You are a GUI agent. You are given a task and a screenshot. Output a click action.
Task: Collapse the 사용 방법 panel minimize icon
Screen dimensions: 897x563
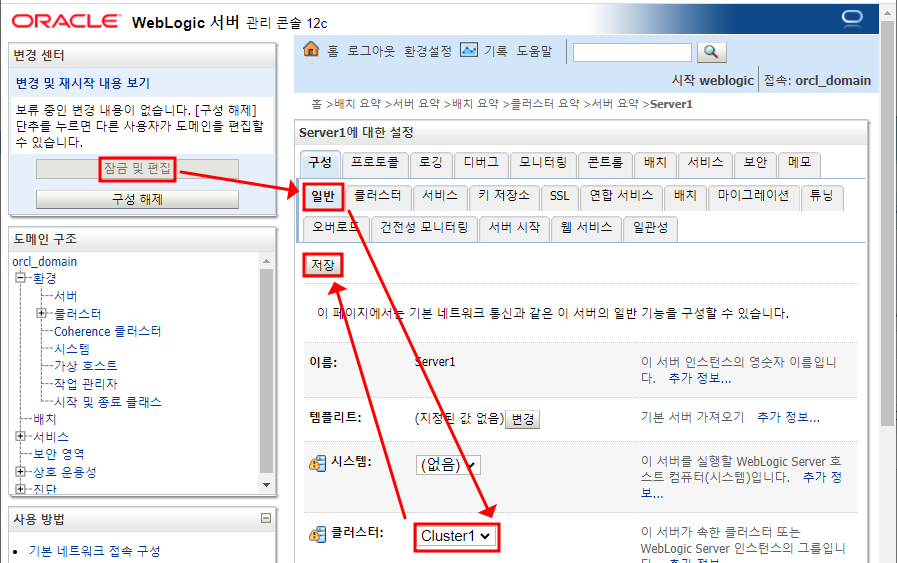[266, 518]
